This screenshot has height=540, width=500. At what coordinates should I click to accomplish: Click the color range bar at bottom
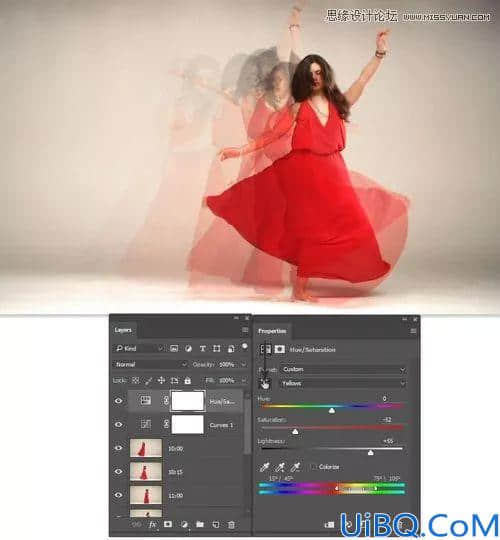(x=332, y=488)
